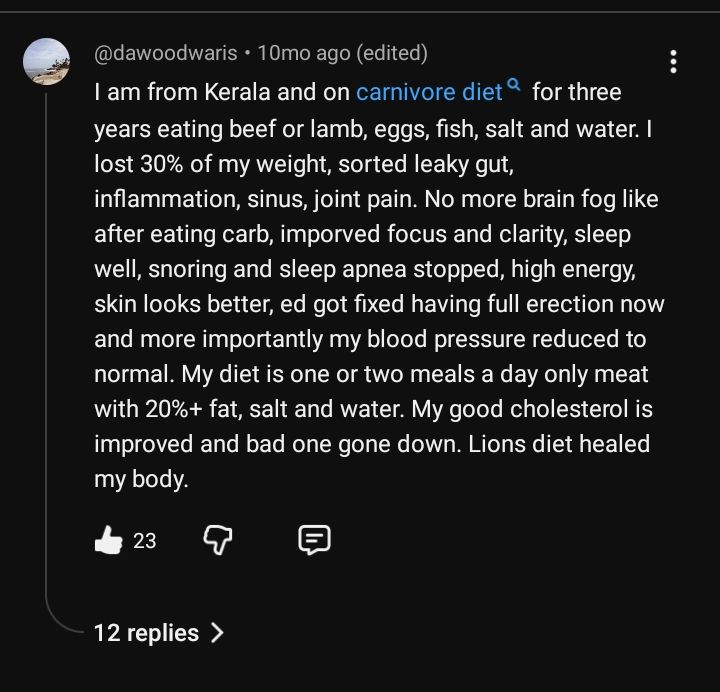720x692 pixels.
Task: Click the like count 23
Action: [145, 541]
